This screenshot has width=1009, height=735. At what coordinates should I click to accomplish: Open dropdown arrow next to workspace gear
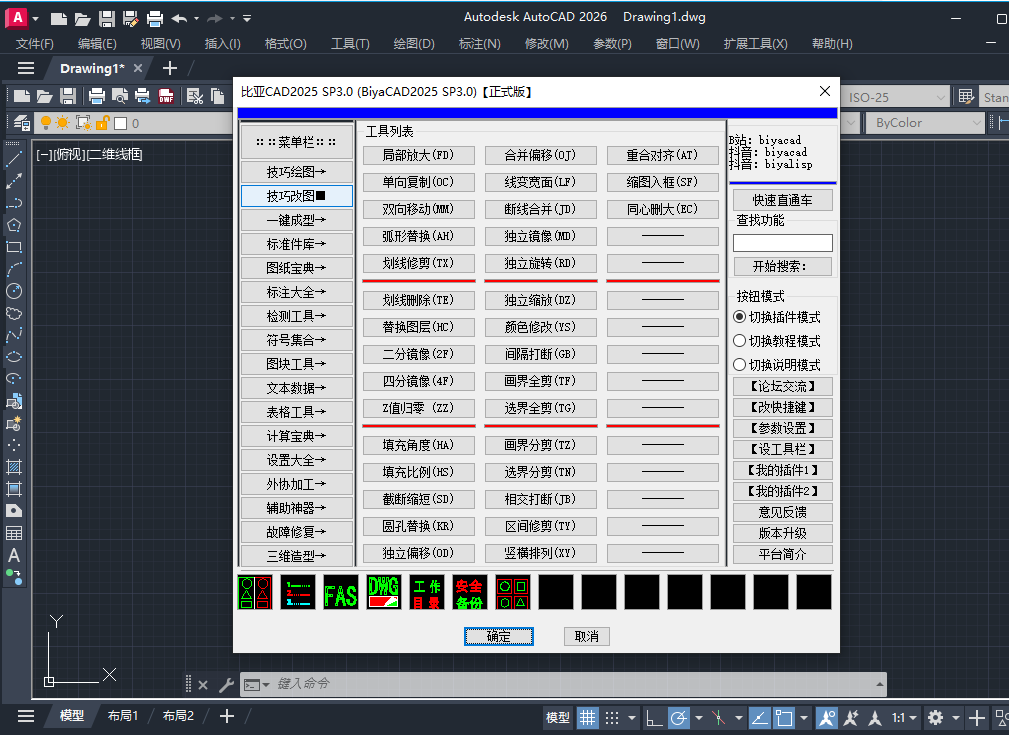(956, 717)
